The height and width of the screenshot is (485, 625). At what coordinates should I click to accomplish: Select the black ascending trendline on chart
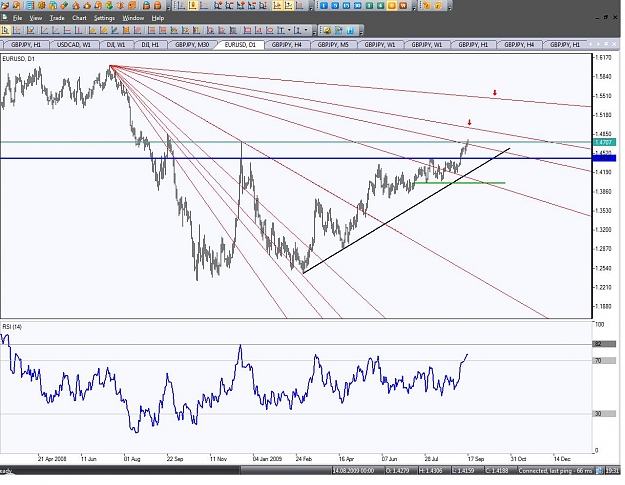click(407, 211)
